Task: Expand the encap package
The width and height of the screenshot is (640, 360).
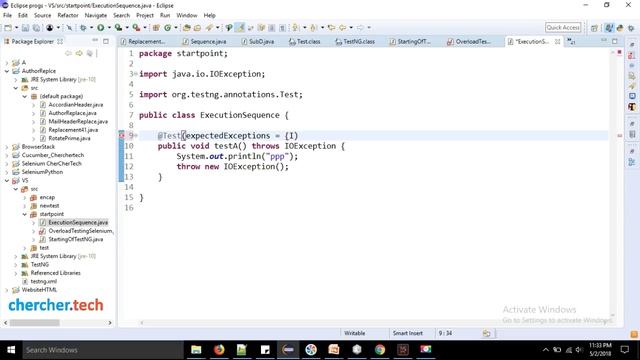Action: (x=24, y=198)
